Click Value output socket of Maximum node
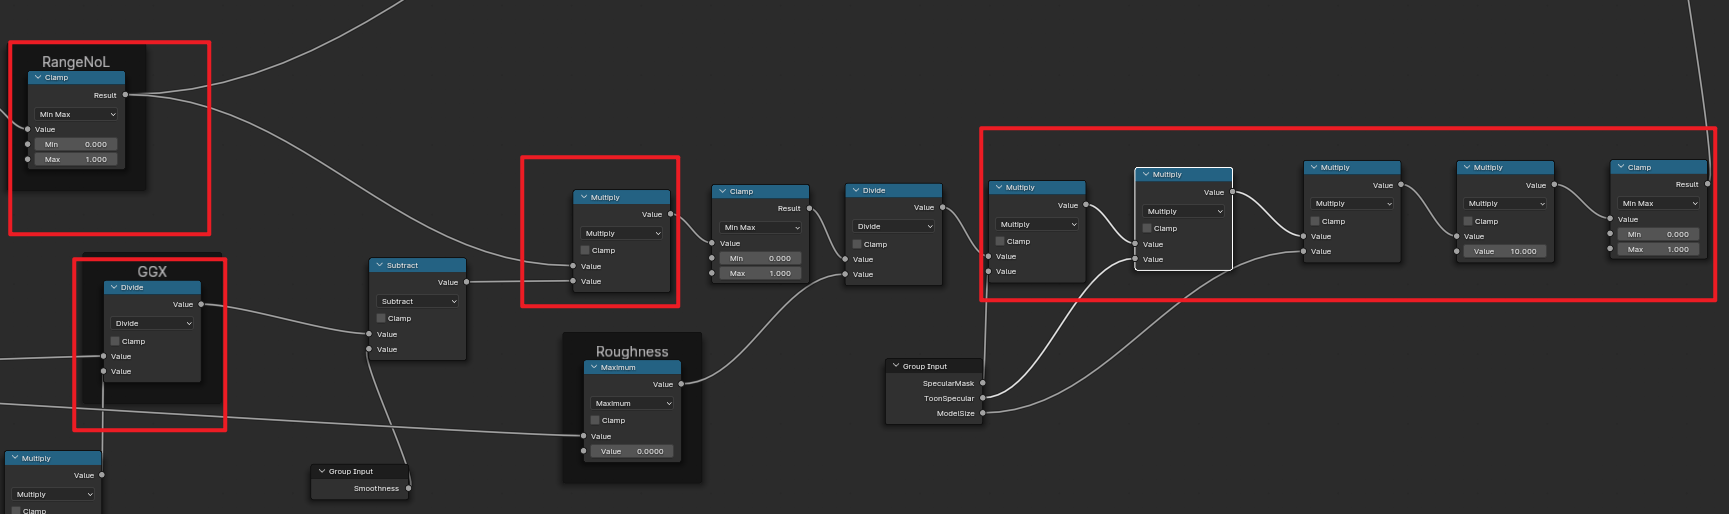Image resolution: width=1729 pixels, height=514 pixels. pyautogui.click(x=681, y=384)
